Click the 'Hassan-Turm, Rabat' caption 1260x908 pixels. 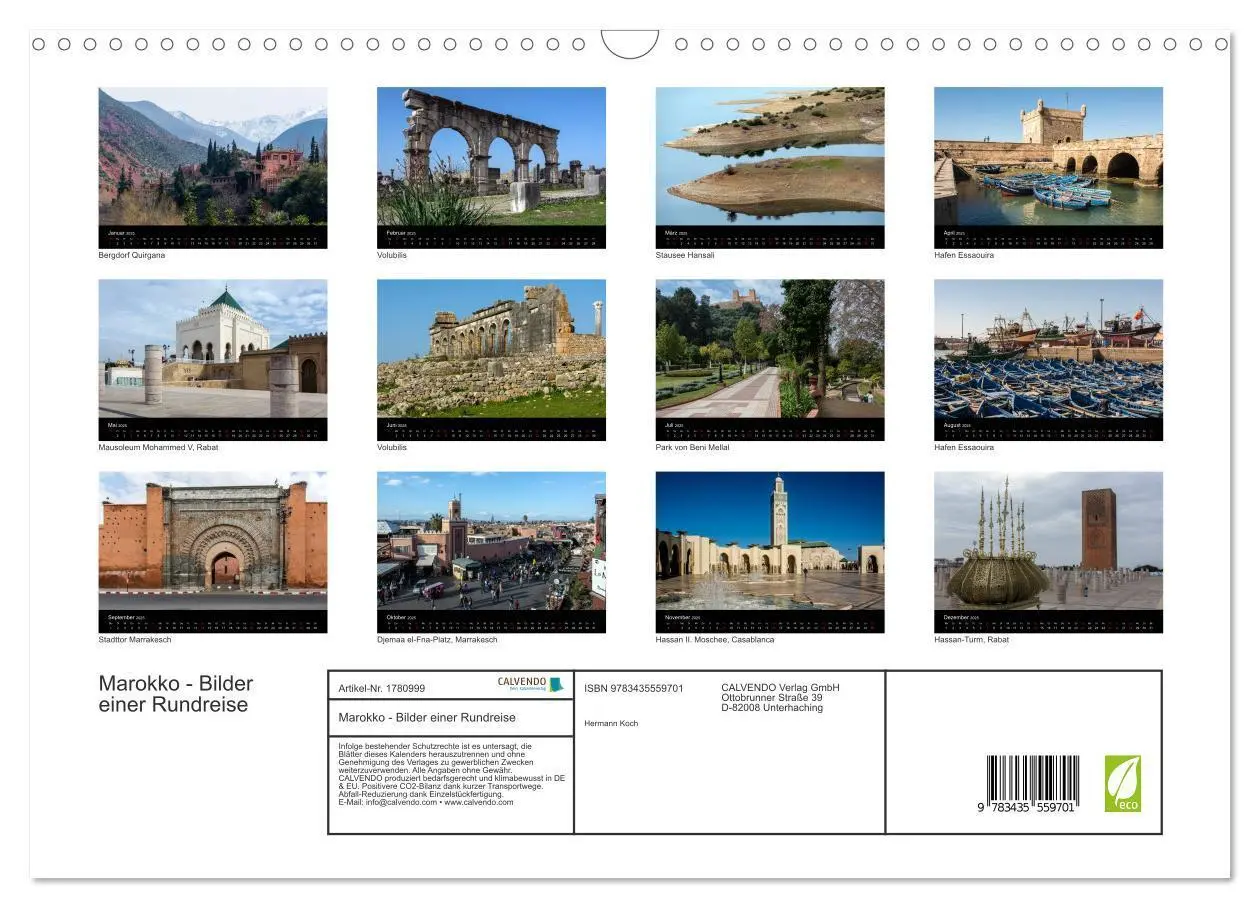tap(972, 639)
